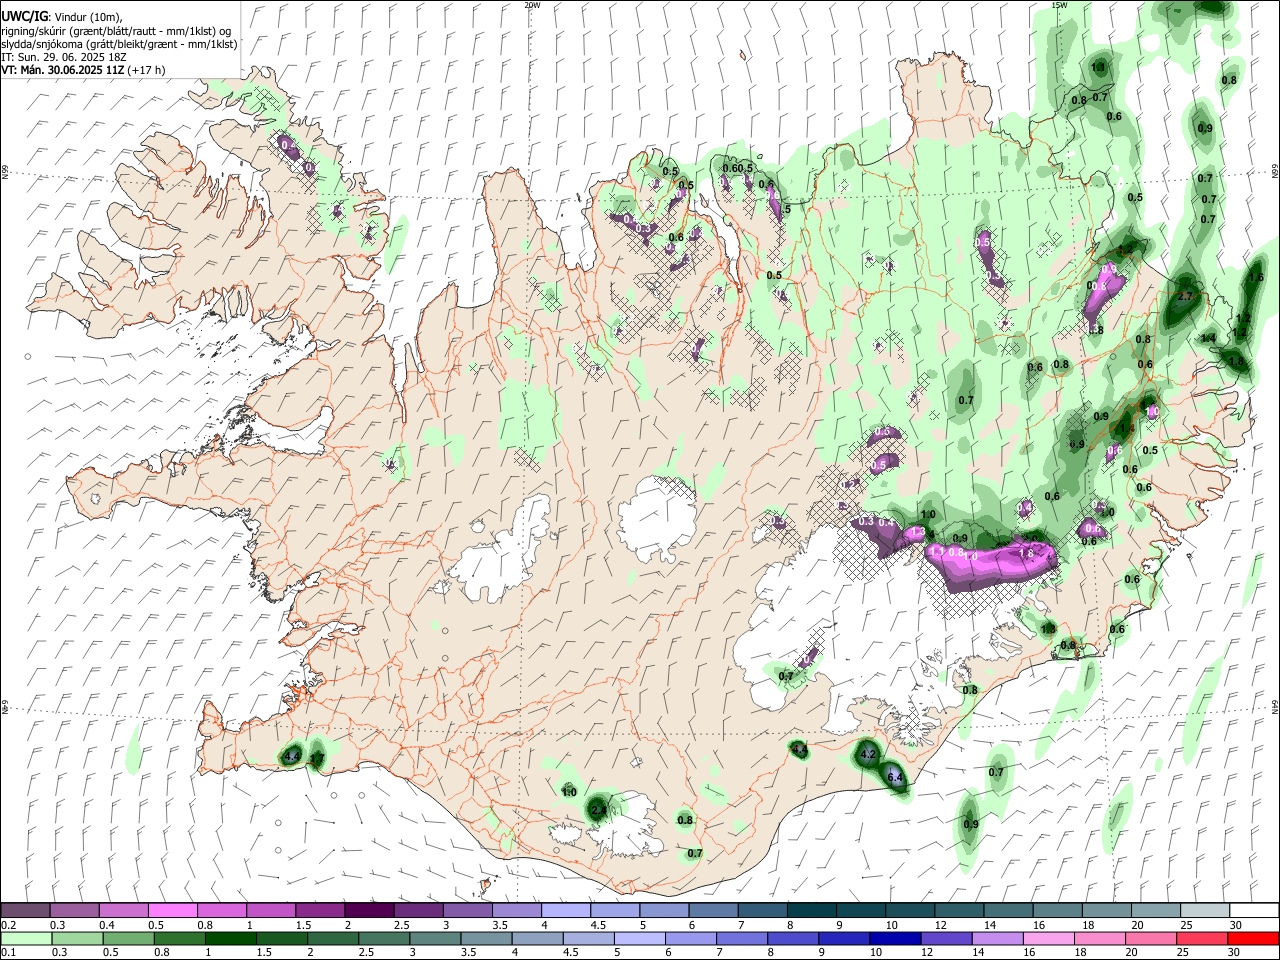
Task: Click the '0.2' label in the top legend row
Action: pos(9,925)
